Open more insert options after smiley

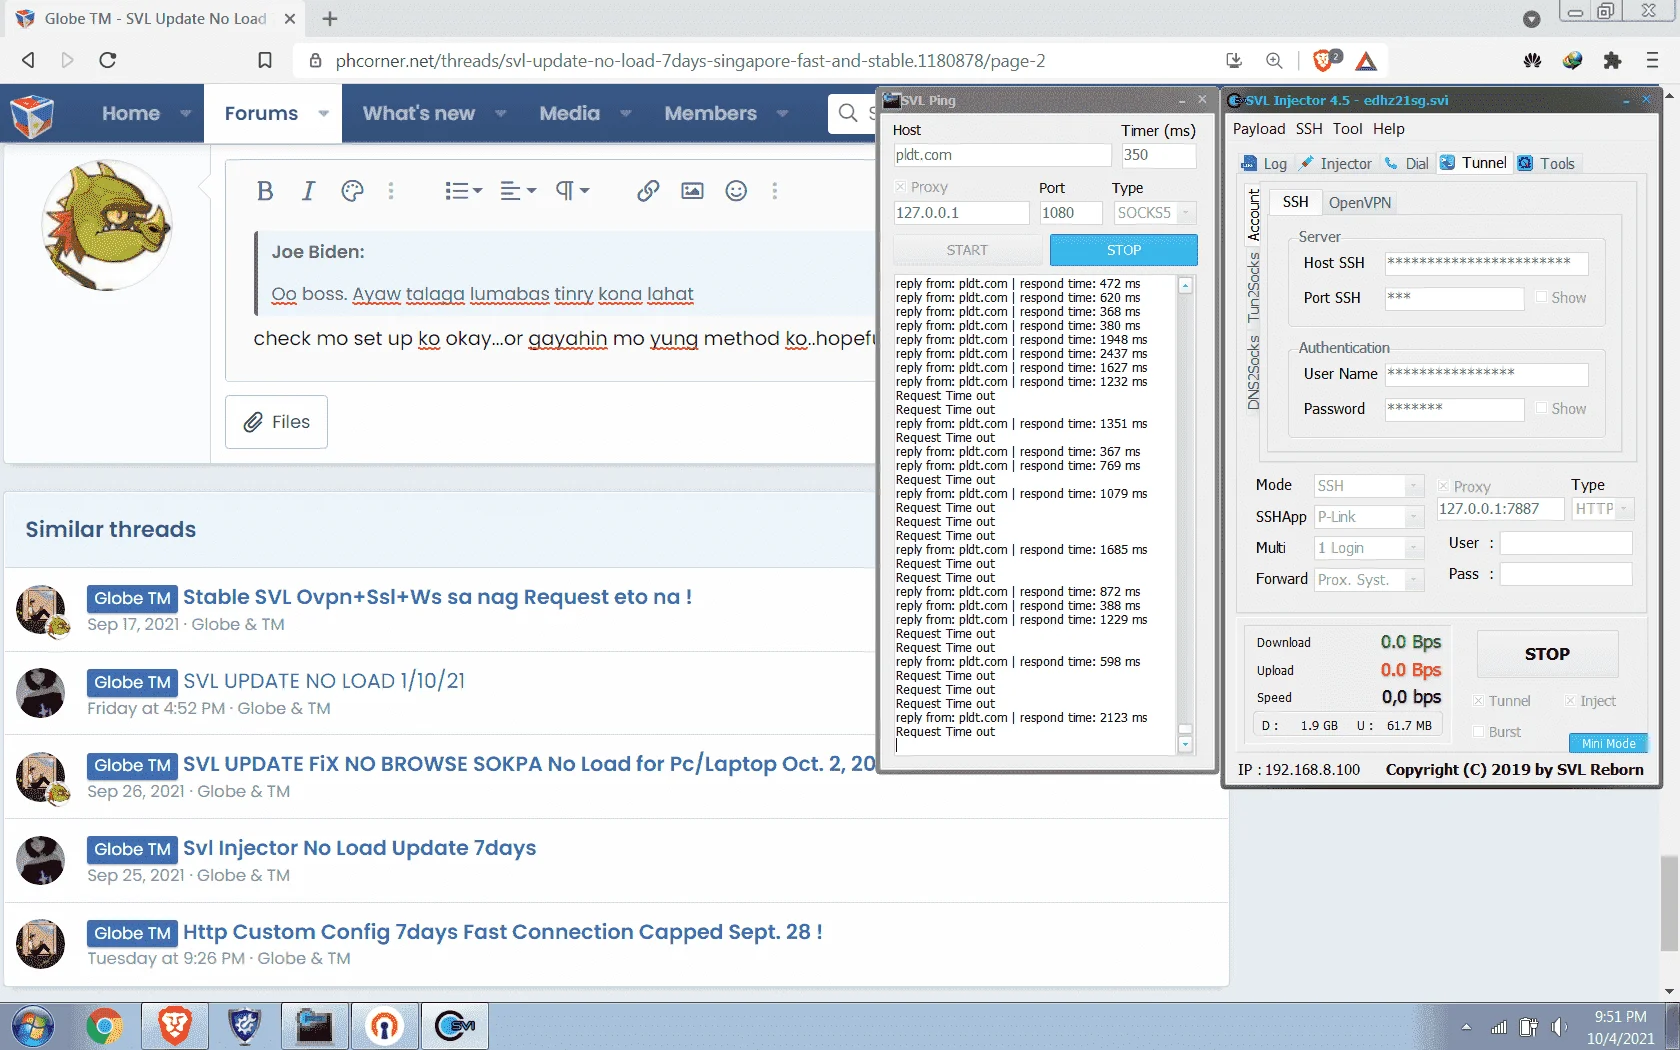pyautogui.click(x=774, y=191)
